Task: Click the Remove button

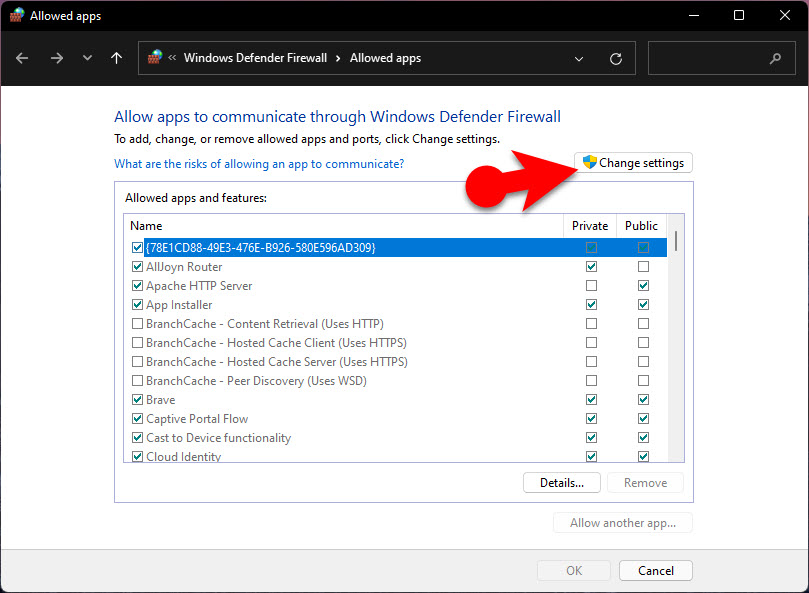Action: (645, 483)
